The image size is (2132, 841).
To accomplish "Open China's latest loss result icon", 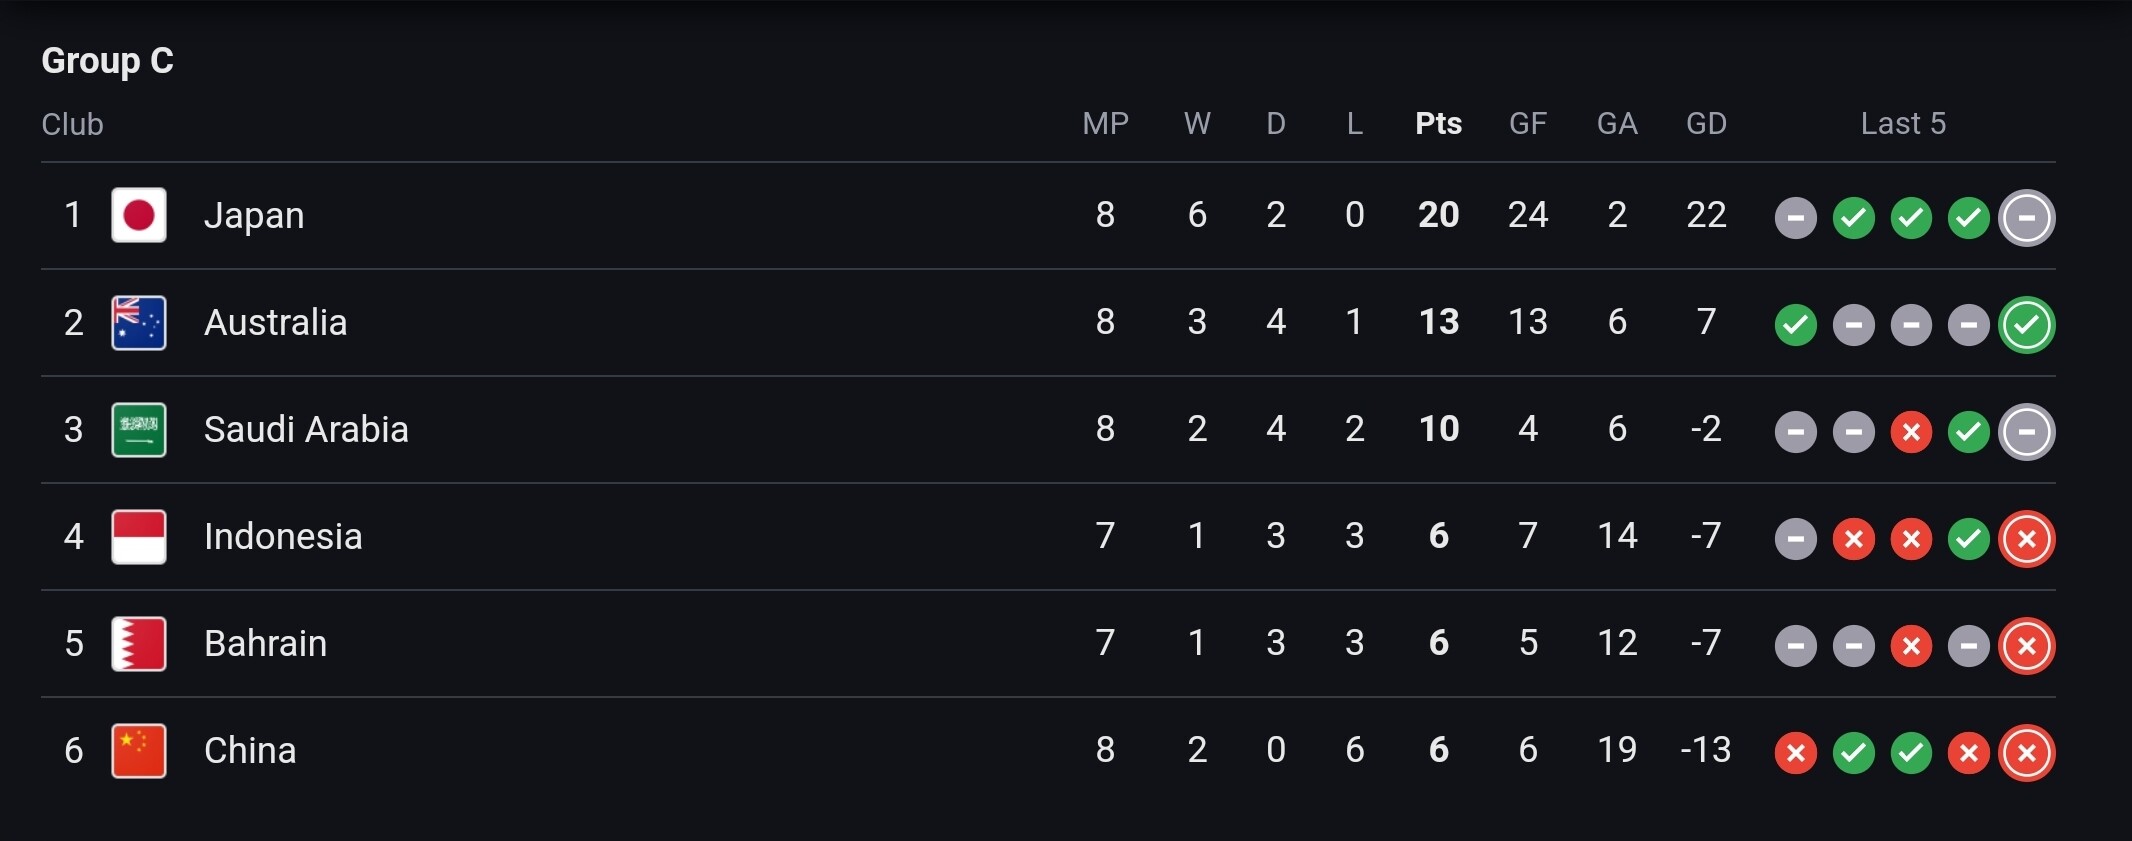I will click(2027, 753).
